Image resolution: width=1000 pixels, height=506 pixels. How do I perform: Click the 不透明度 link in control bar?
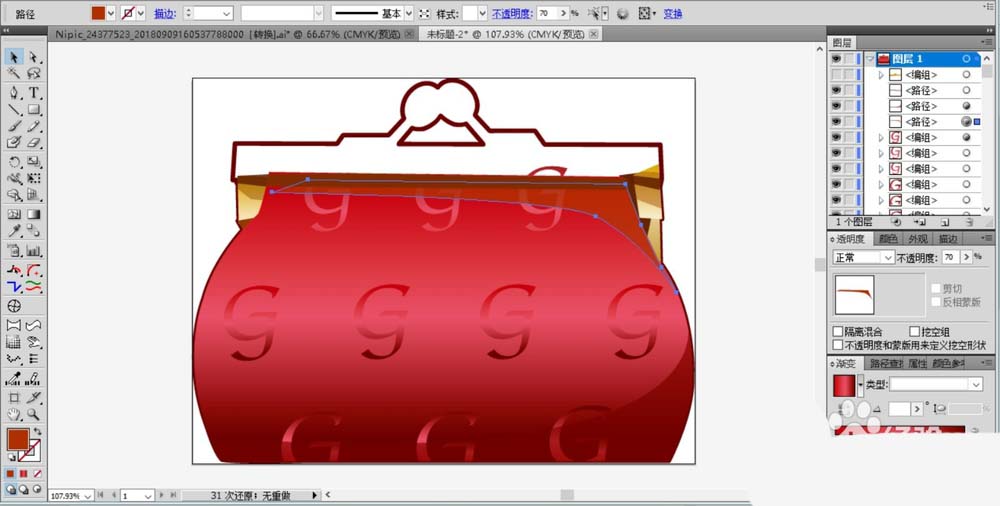512,13
